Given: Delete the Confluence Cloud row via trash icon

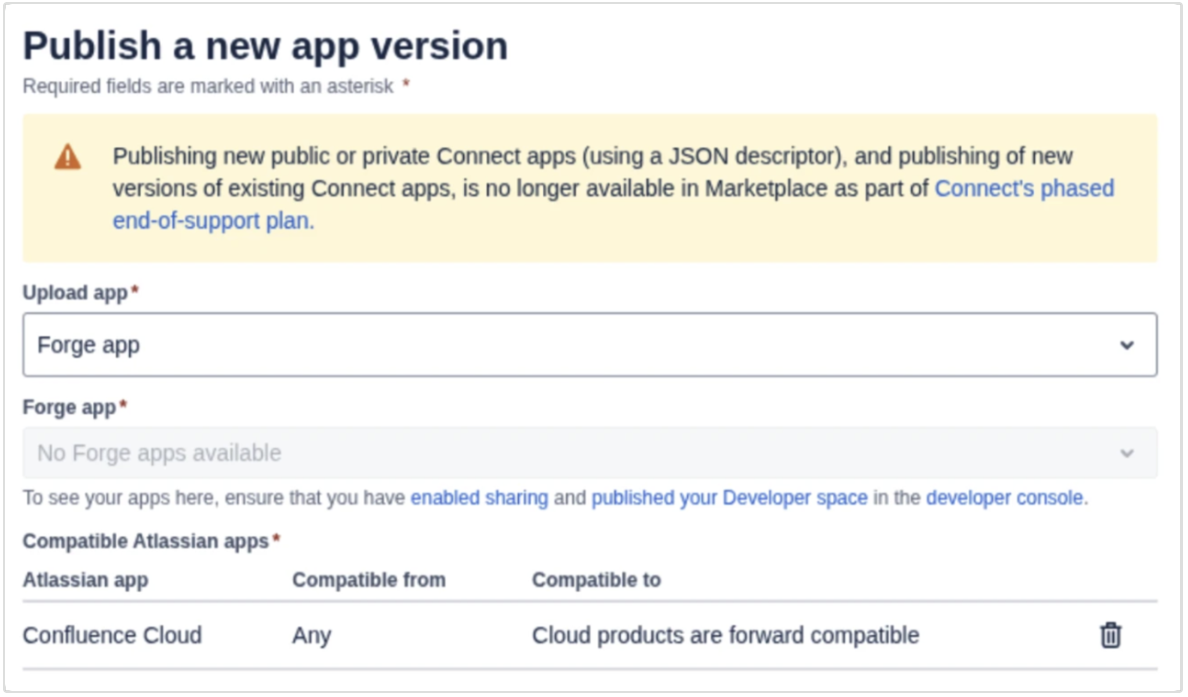Looking at the screenshot, I should tap(1110, 635).
